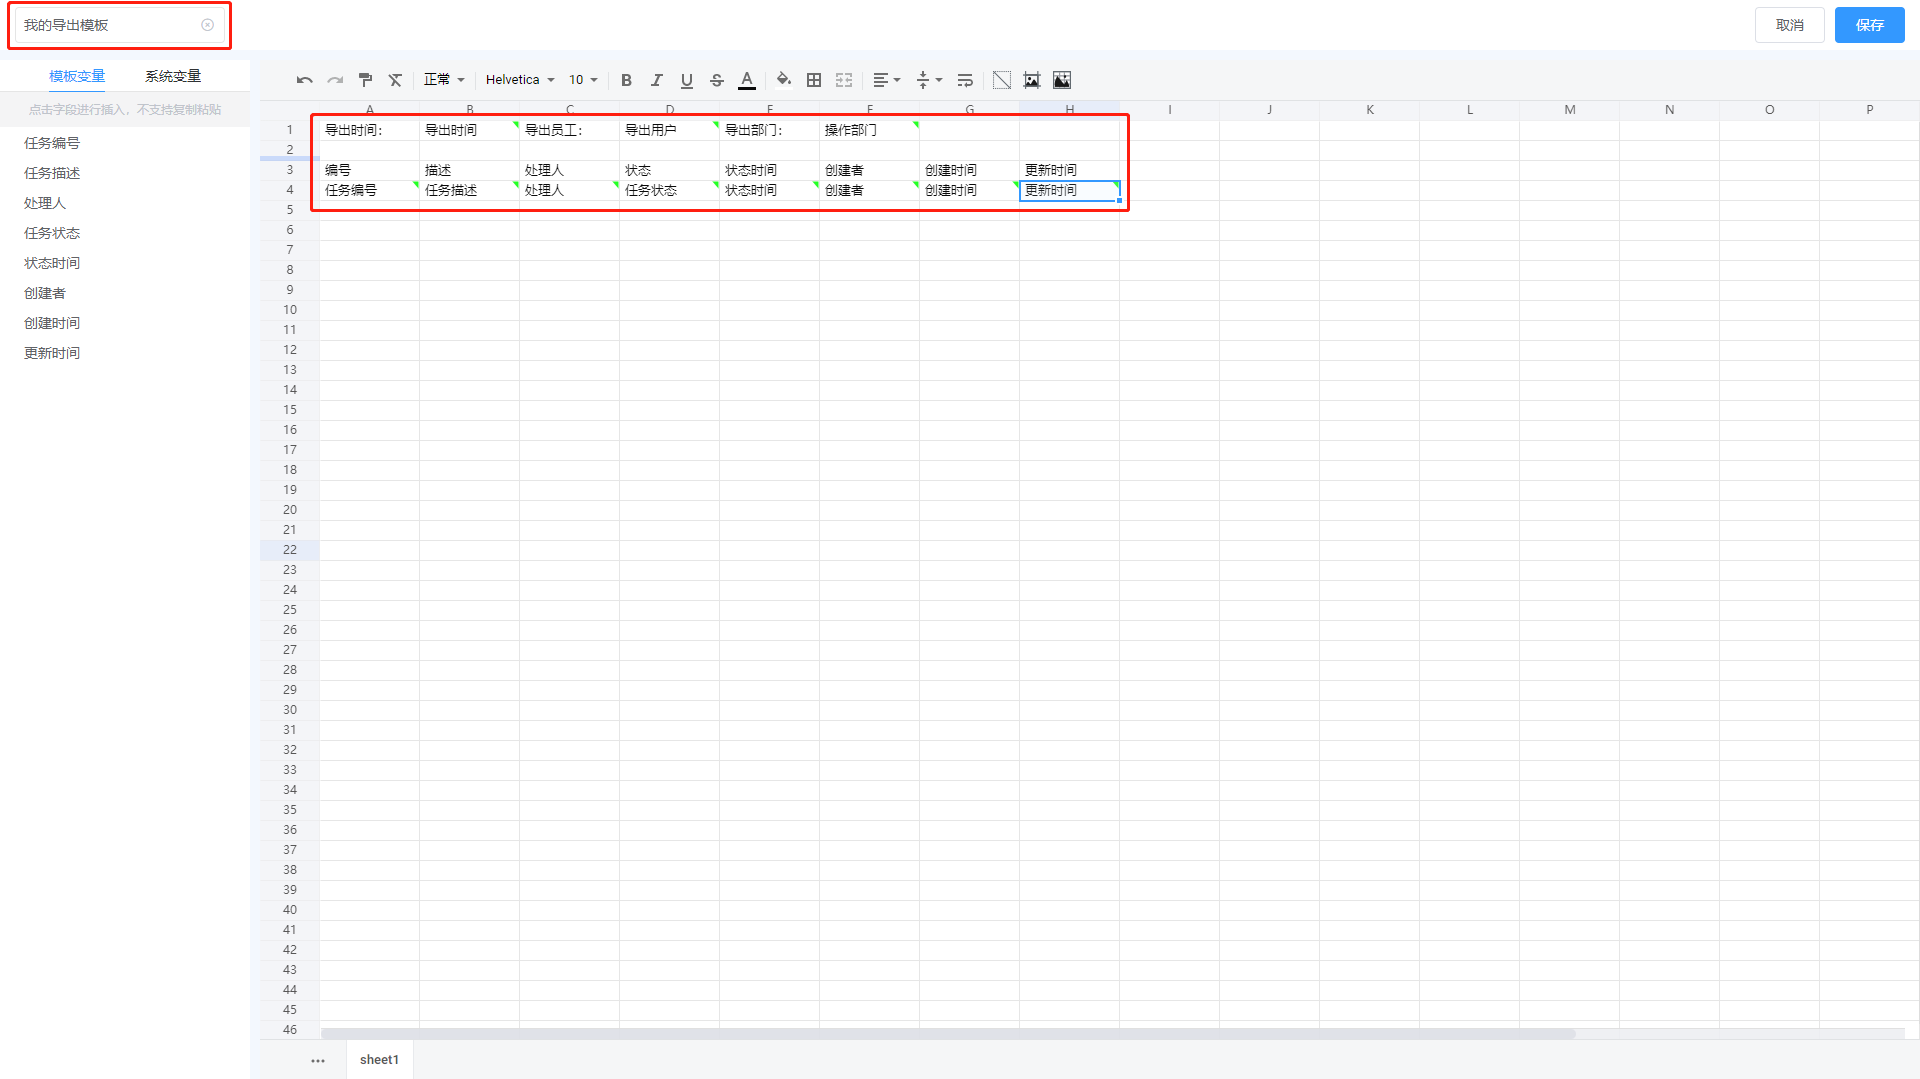Switch to 系统变量 tab

(173, 76)
